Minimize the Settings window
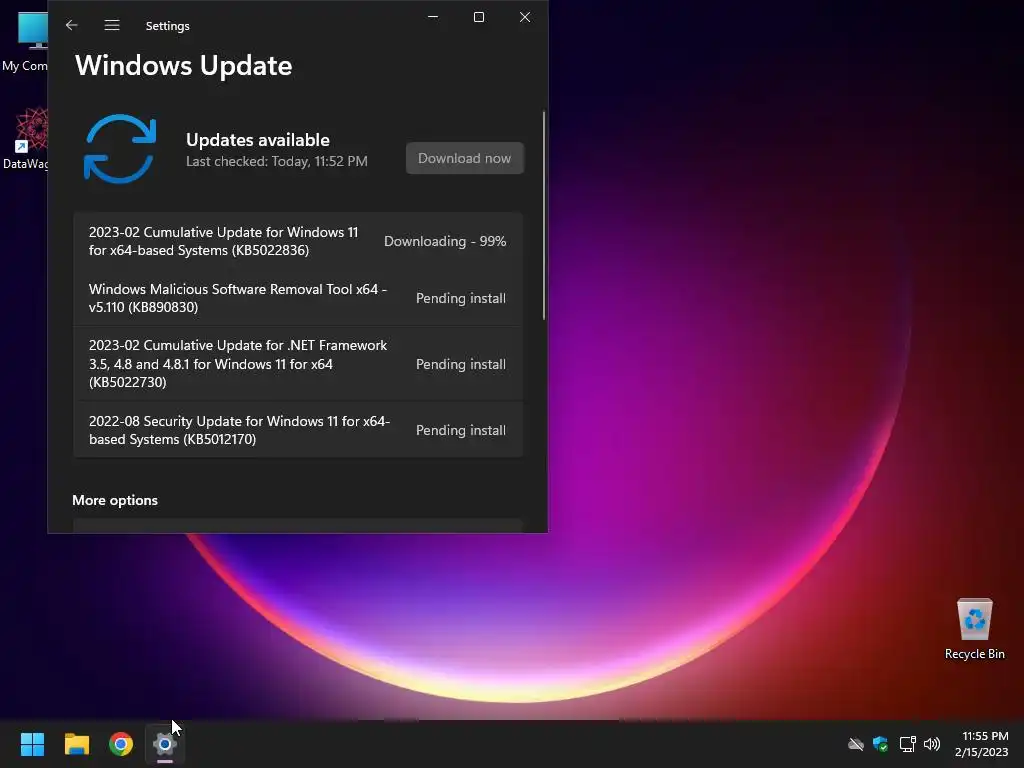The height and width of the screenshot is (768, 1024). [433, 17]
